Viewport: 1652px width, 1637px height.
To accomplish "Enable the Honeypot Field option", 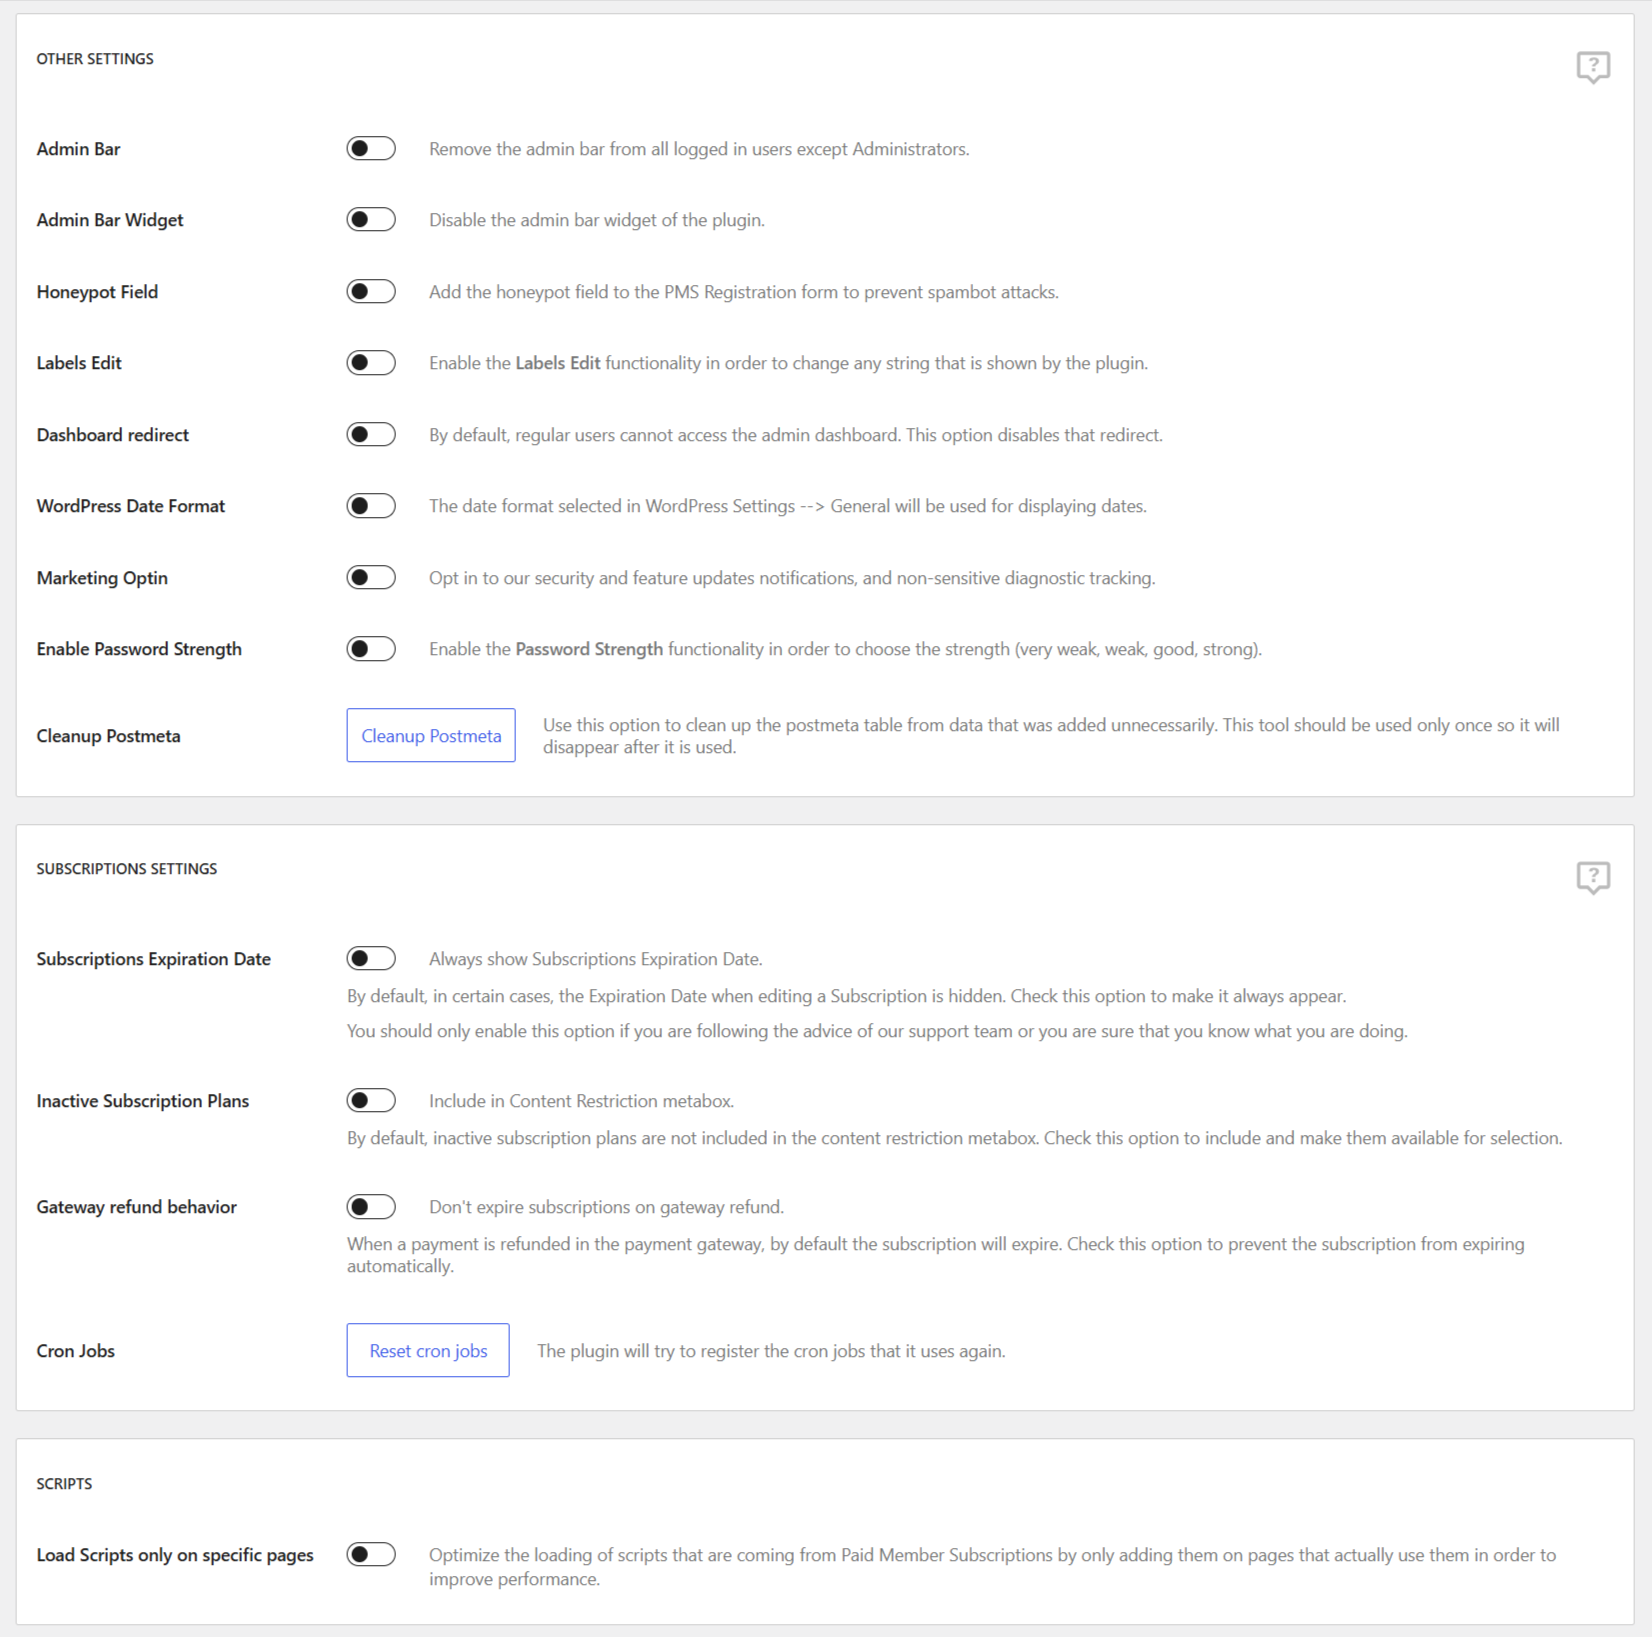I will pos(370,291).
